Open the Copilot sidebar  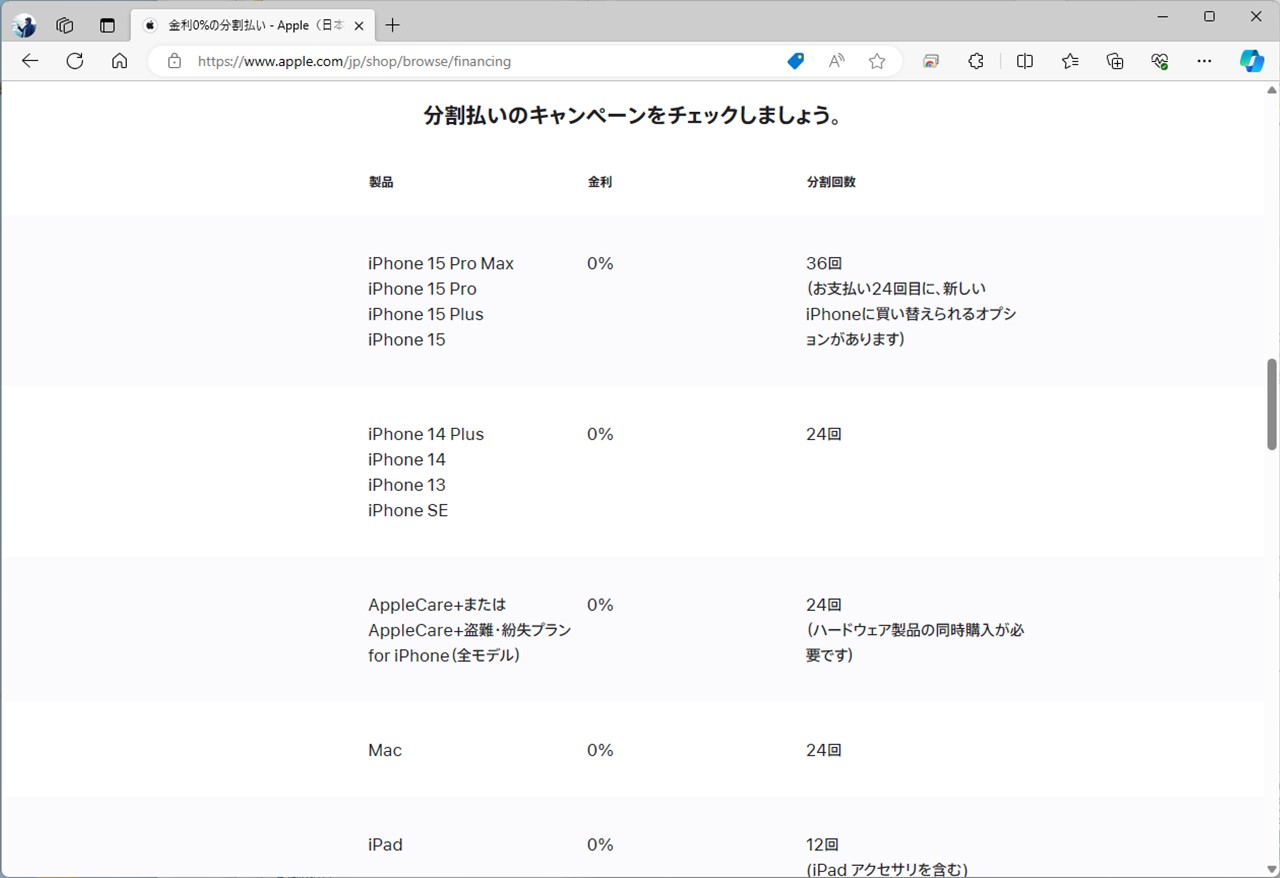pyautogui.click(x=1252, y=61)
